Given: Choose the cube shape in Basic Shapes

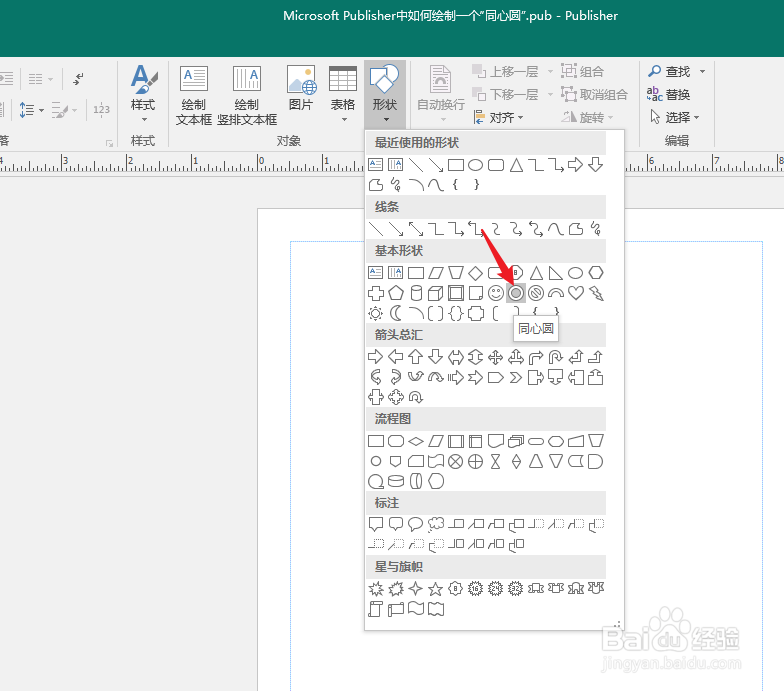Looking at the screenshot, I should [x=436, y=293].
